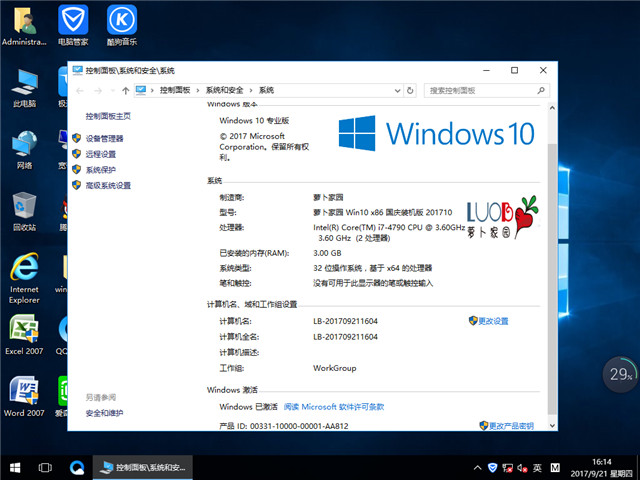Expand chevron after 系统和安全 in breadcrumb
Screen dimensions: 640x480
(251, 91)
